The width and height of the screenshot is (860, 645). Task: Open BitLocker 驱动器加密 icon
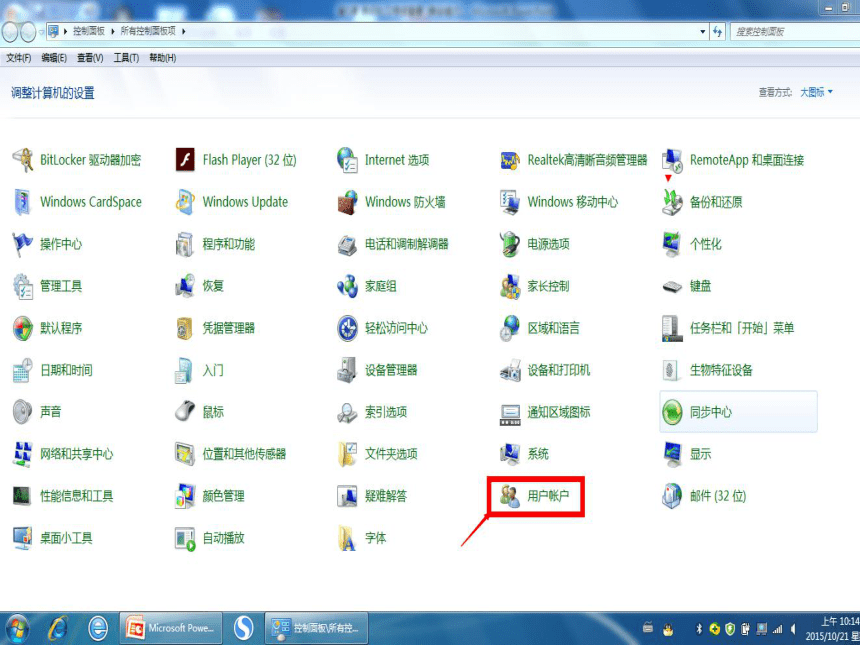tap(23, 160)
